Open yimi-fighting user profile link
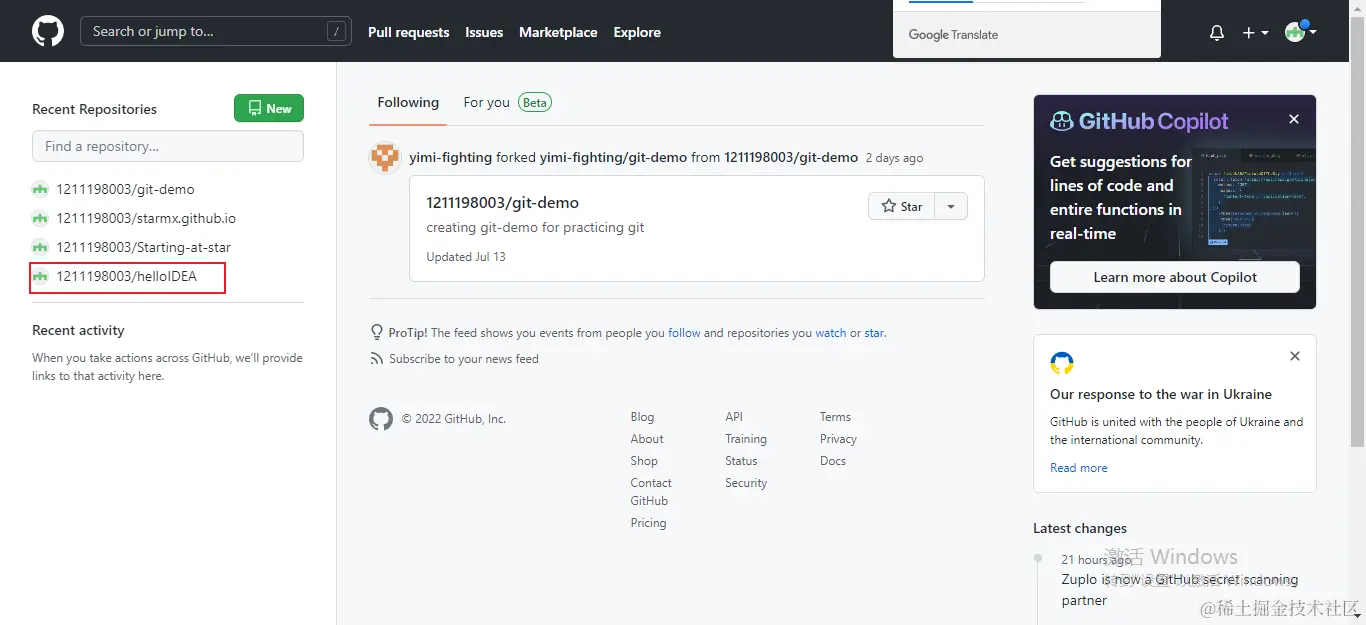The image size is (1366, 625). pyautogui.click(x=450, y=157)
